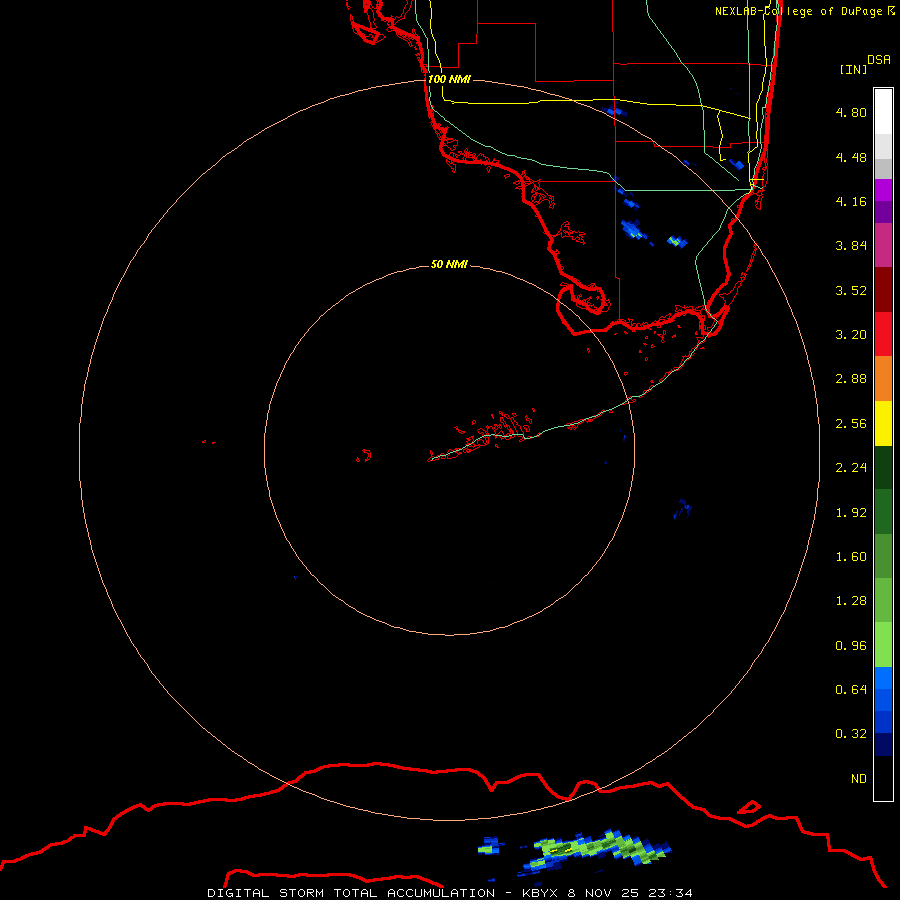The image size is (900, 900).
Task: Pick the dark red legend swatch
Action: click(883, 290)
